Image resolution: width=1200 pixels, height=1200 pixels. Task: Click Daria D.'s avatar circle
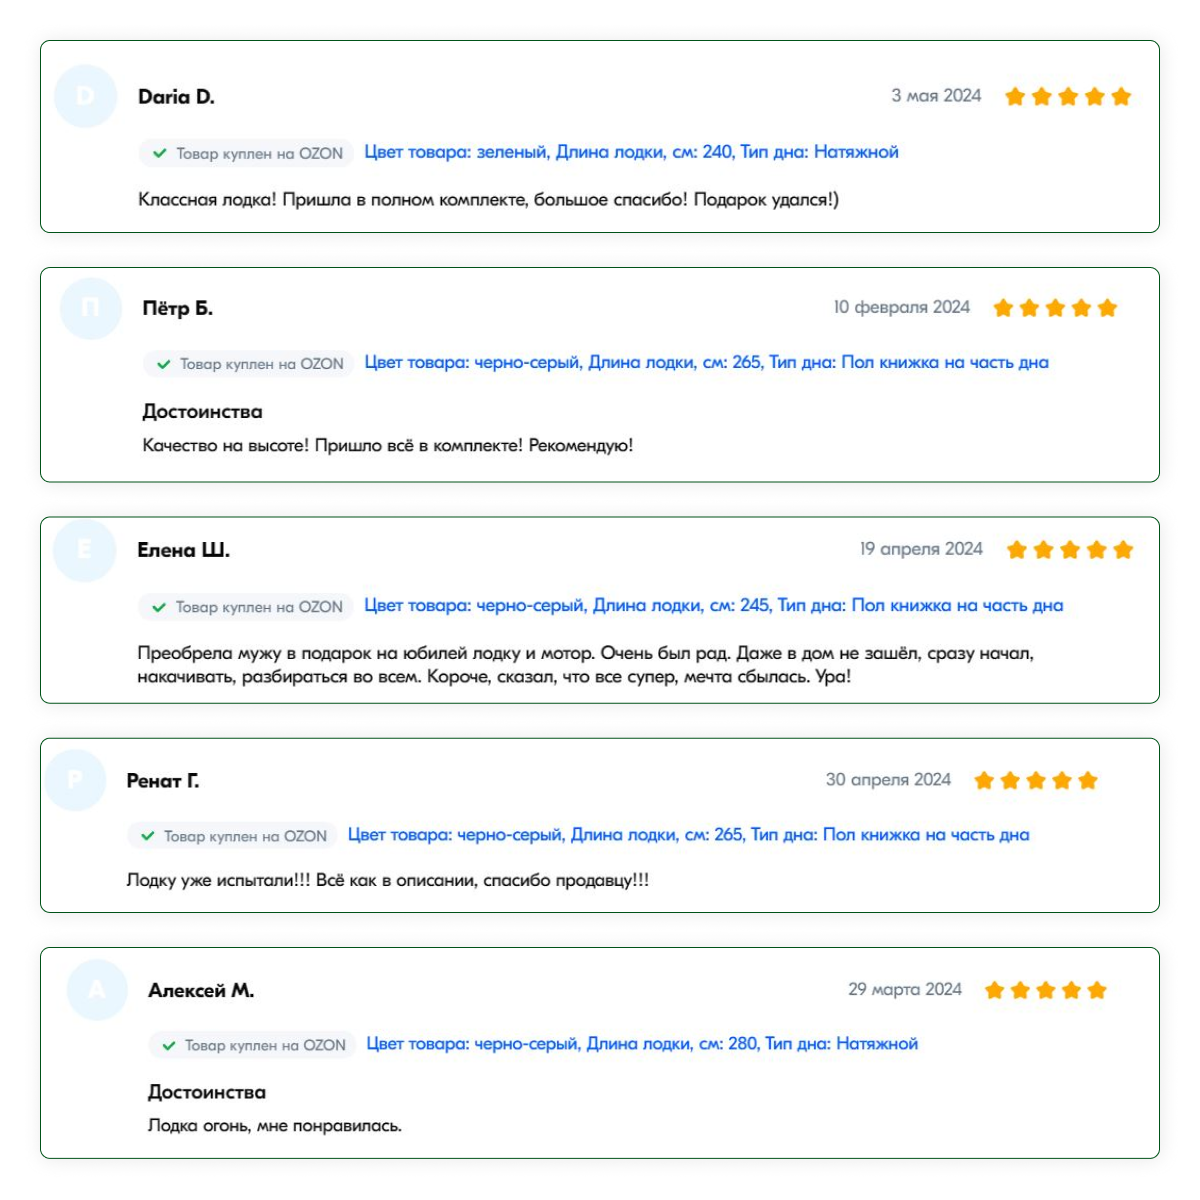tap(85, 96)
